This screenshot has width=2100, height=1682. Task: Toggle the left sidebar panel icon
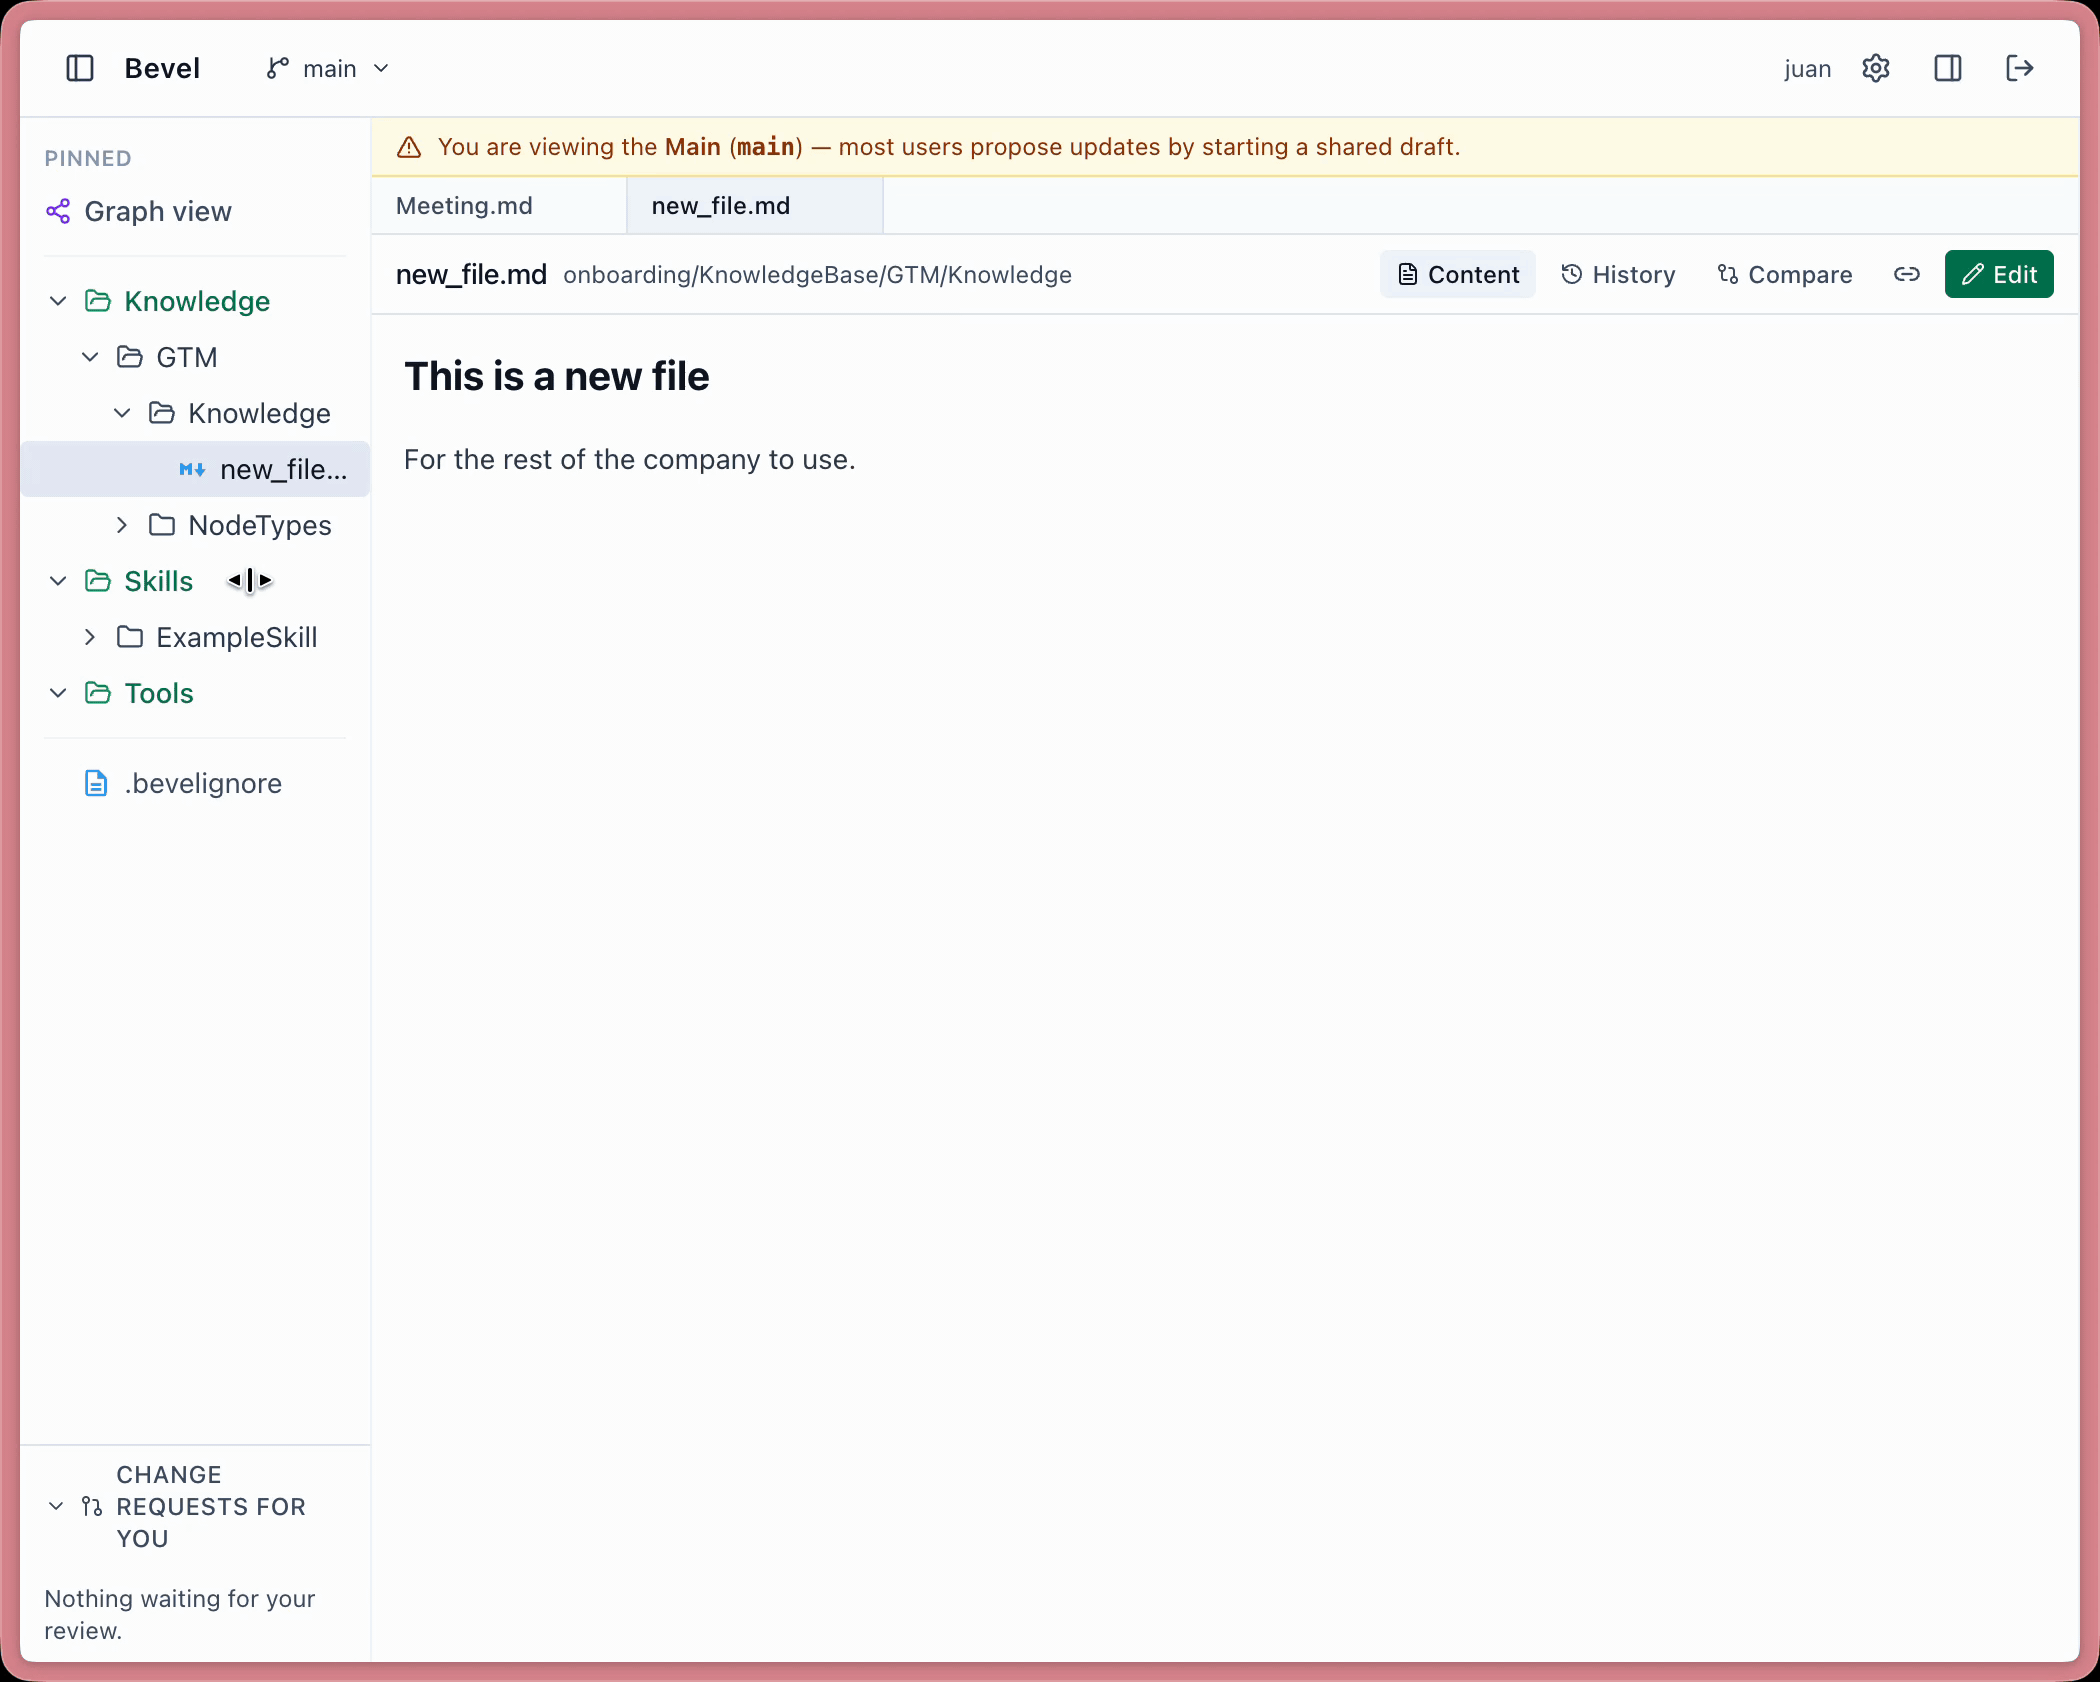point(80,68)
